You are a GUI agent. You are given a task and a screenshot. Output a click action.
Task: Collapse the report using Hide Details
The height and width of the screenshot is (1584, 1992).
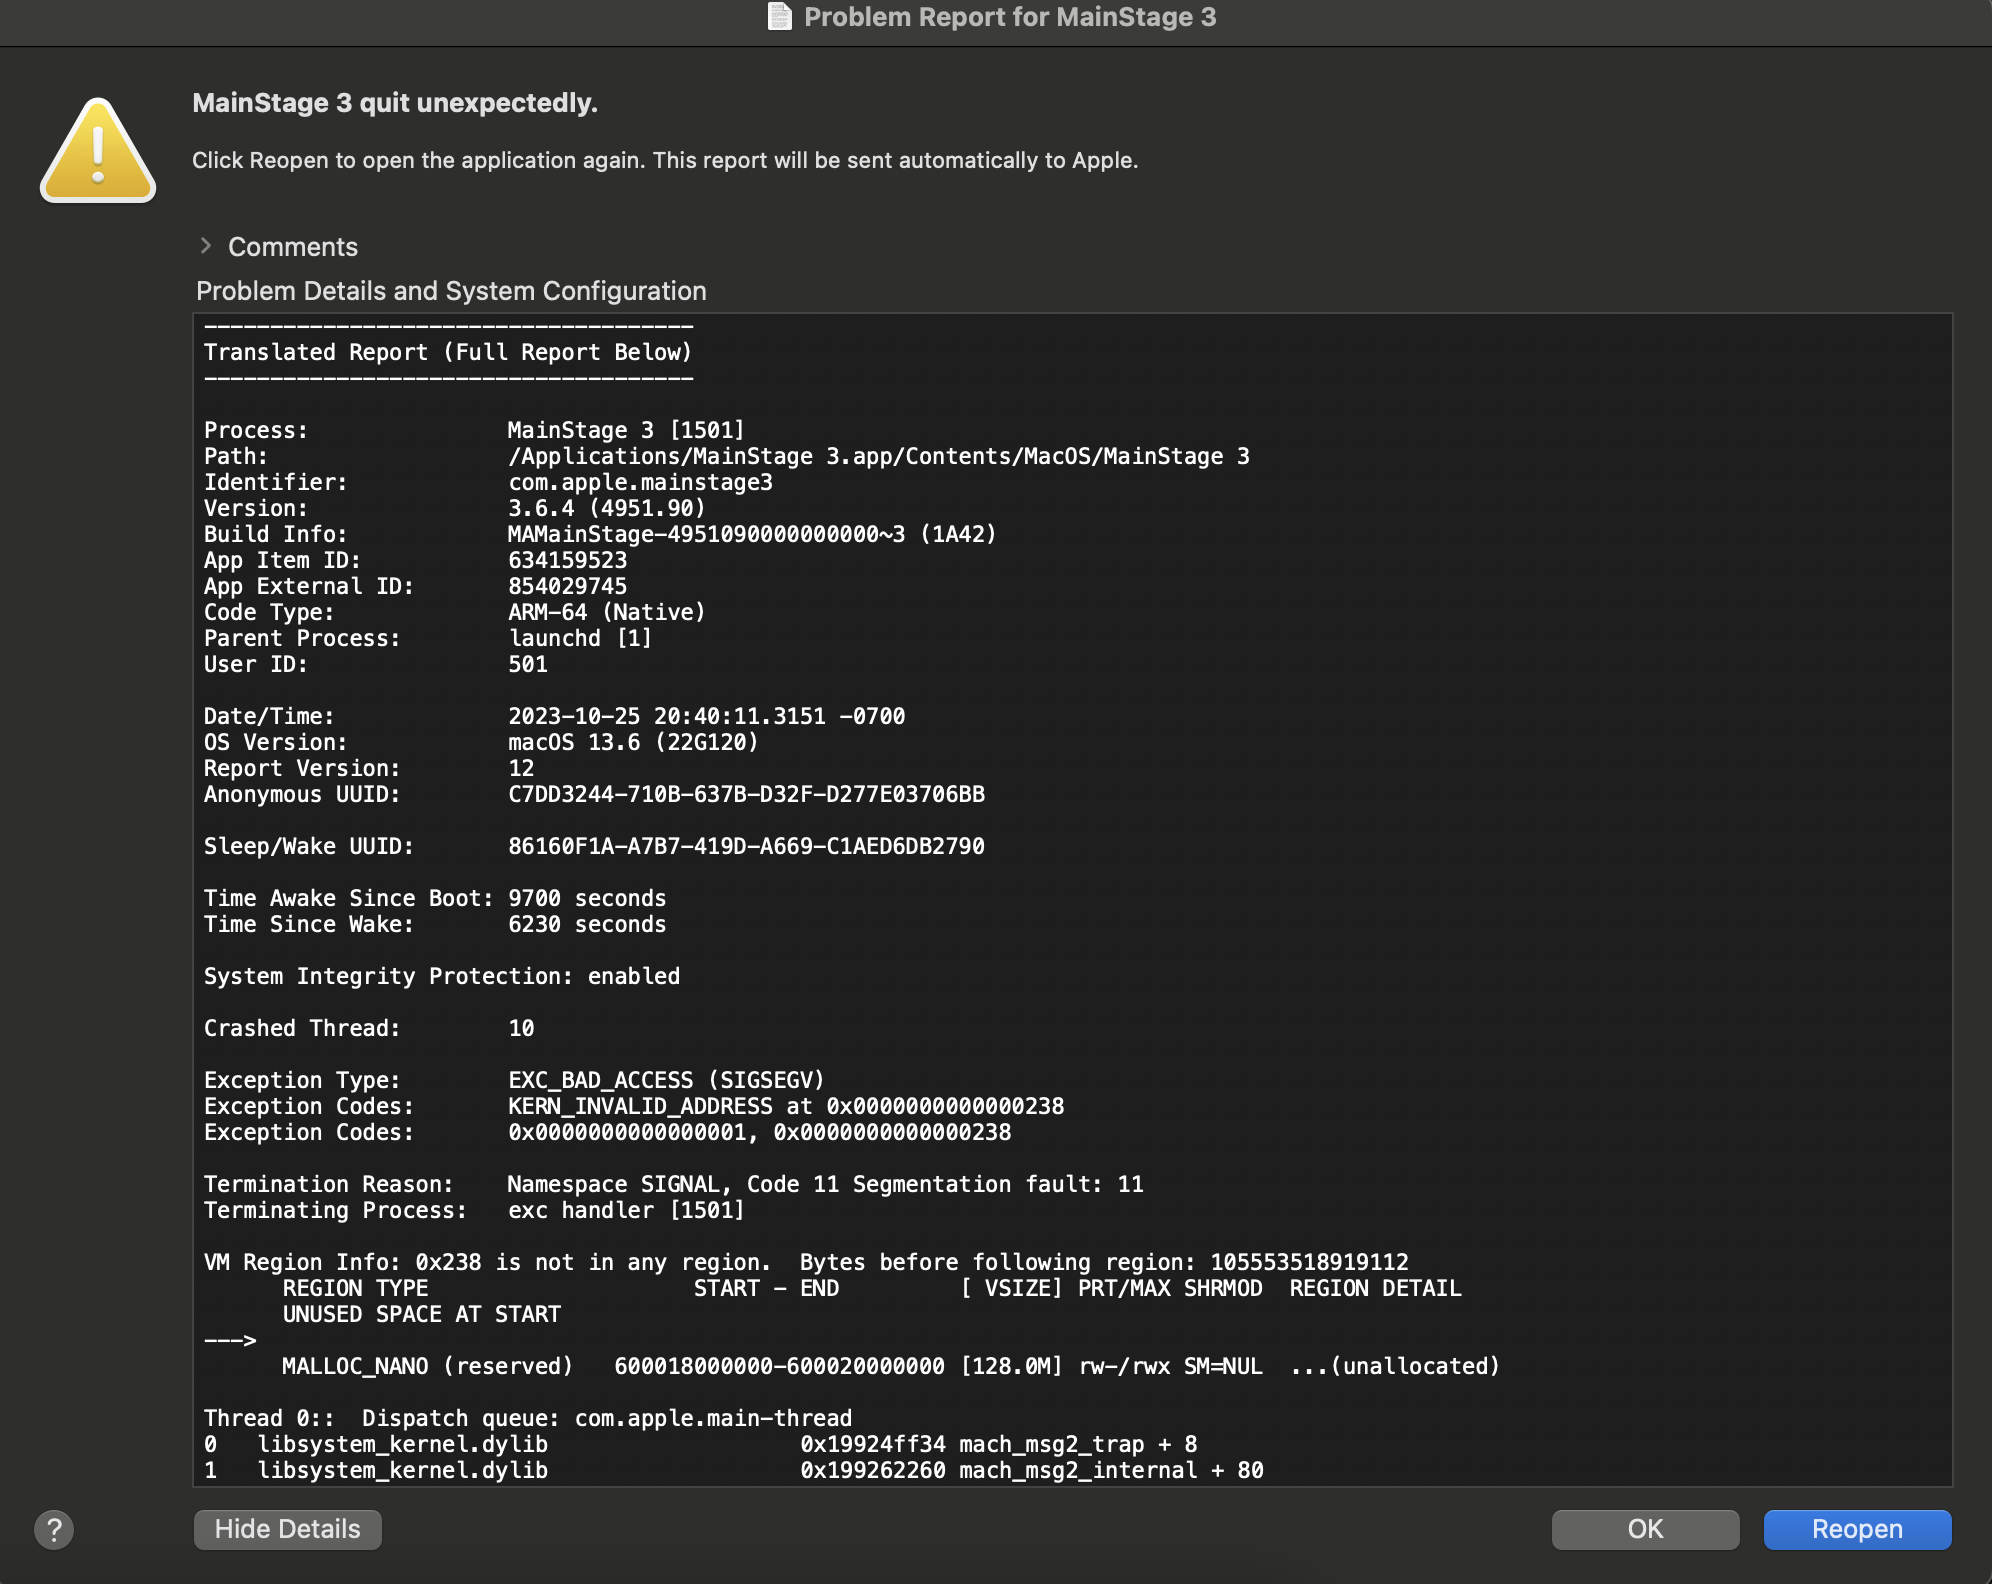click(287, 1529)
